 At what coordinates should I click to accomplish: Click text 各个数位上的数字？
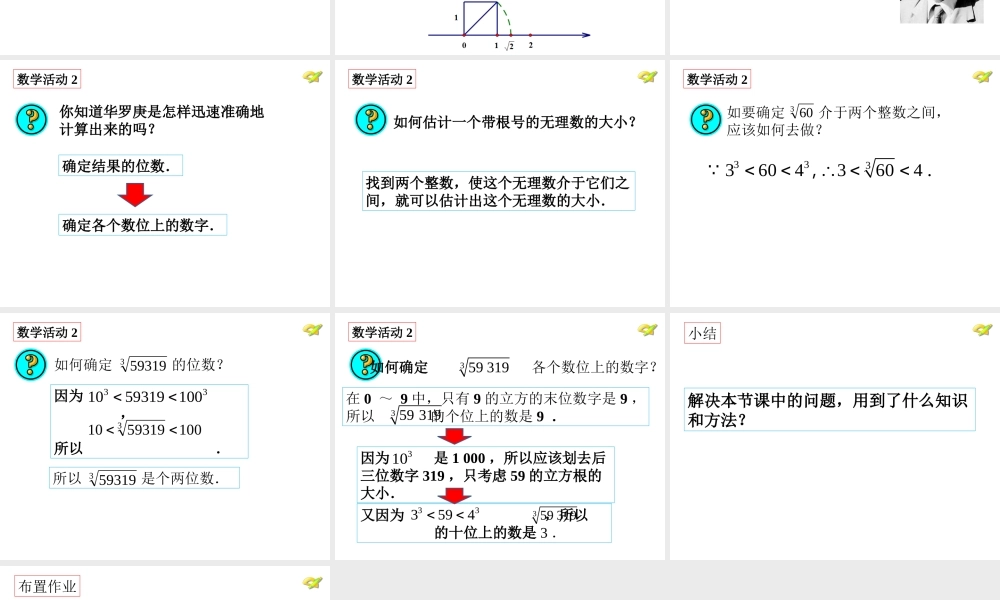[594, 367]
